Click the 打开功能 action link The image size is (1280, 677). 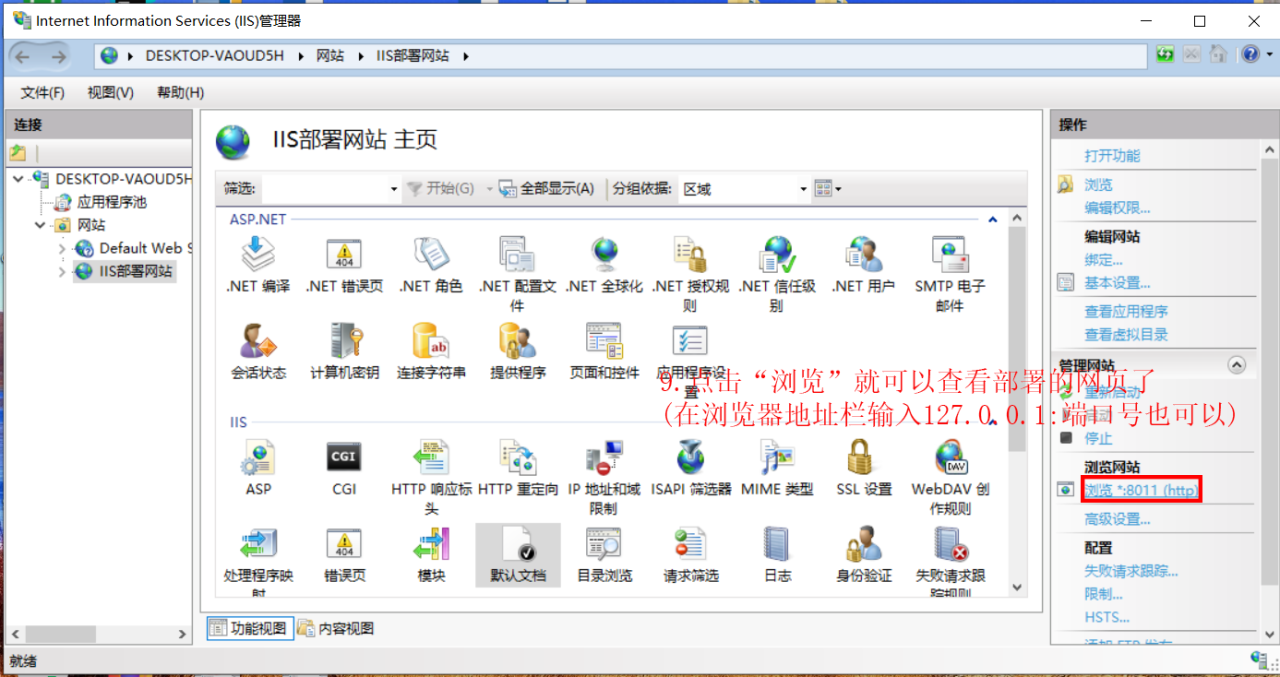coord(1112,156)
